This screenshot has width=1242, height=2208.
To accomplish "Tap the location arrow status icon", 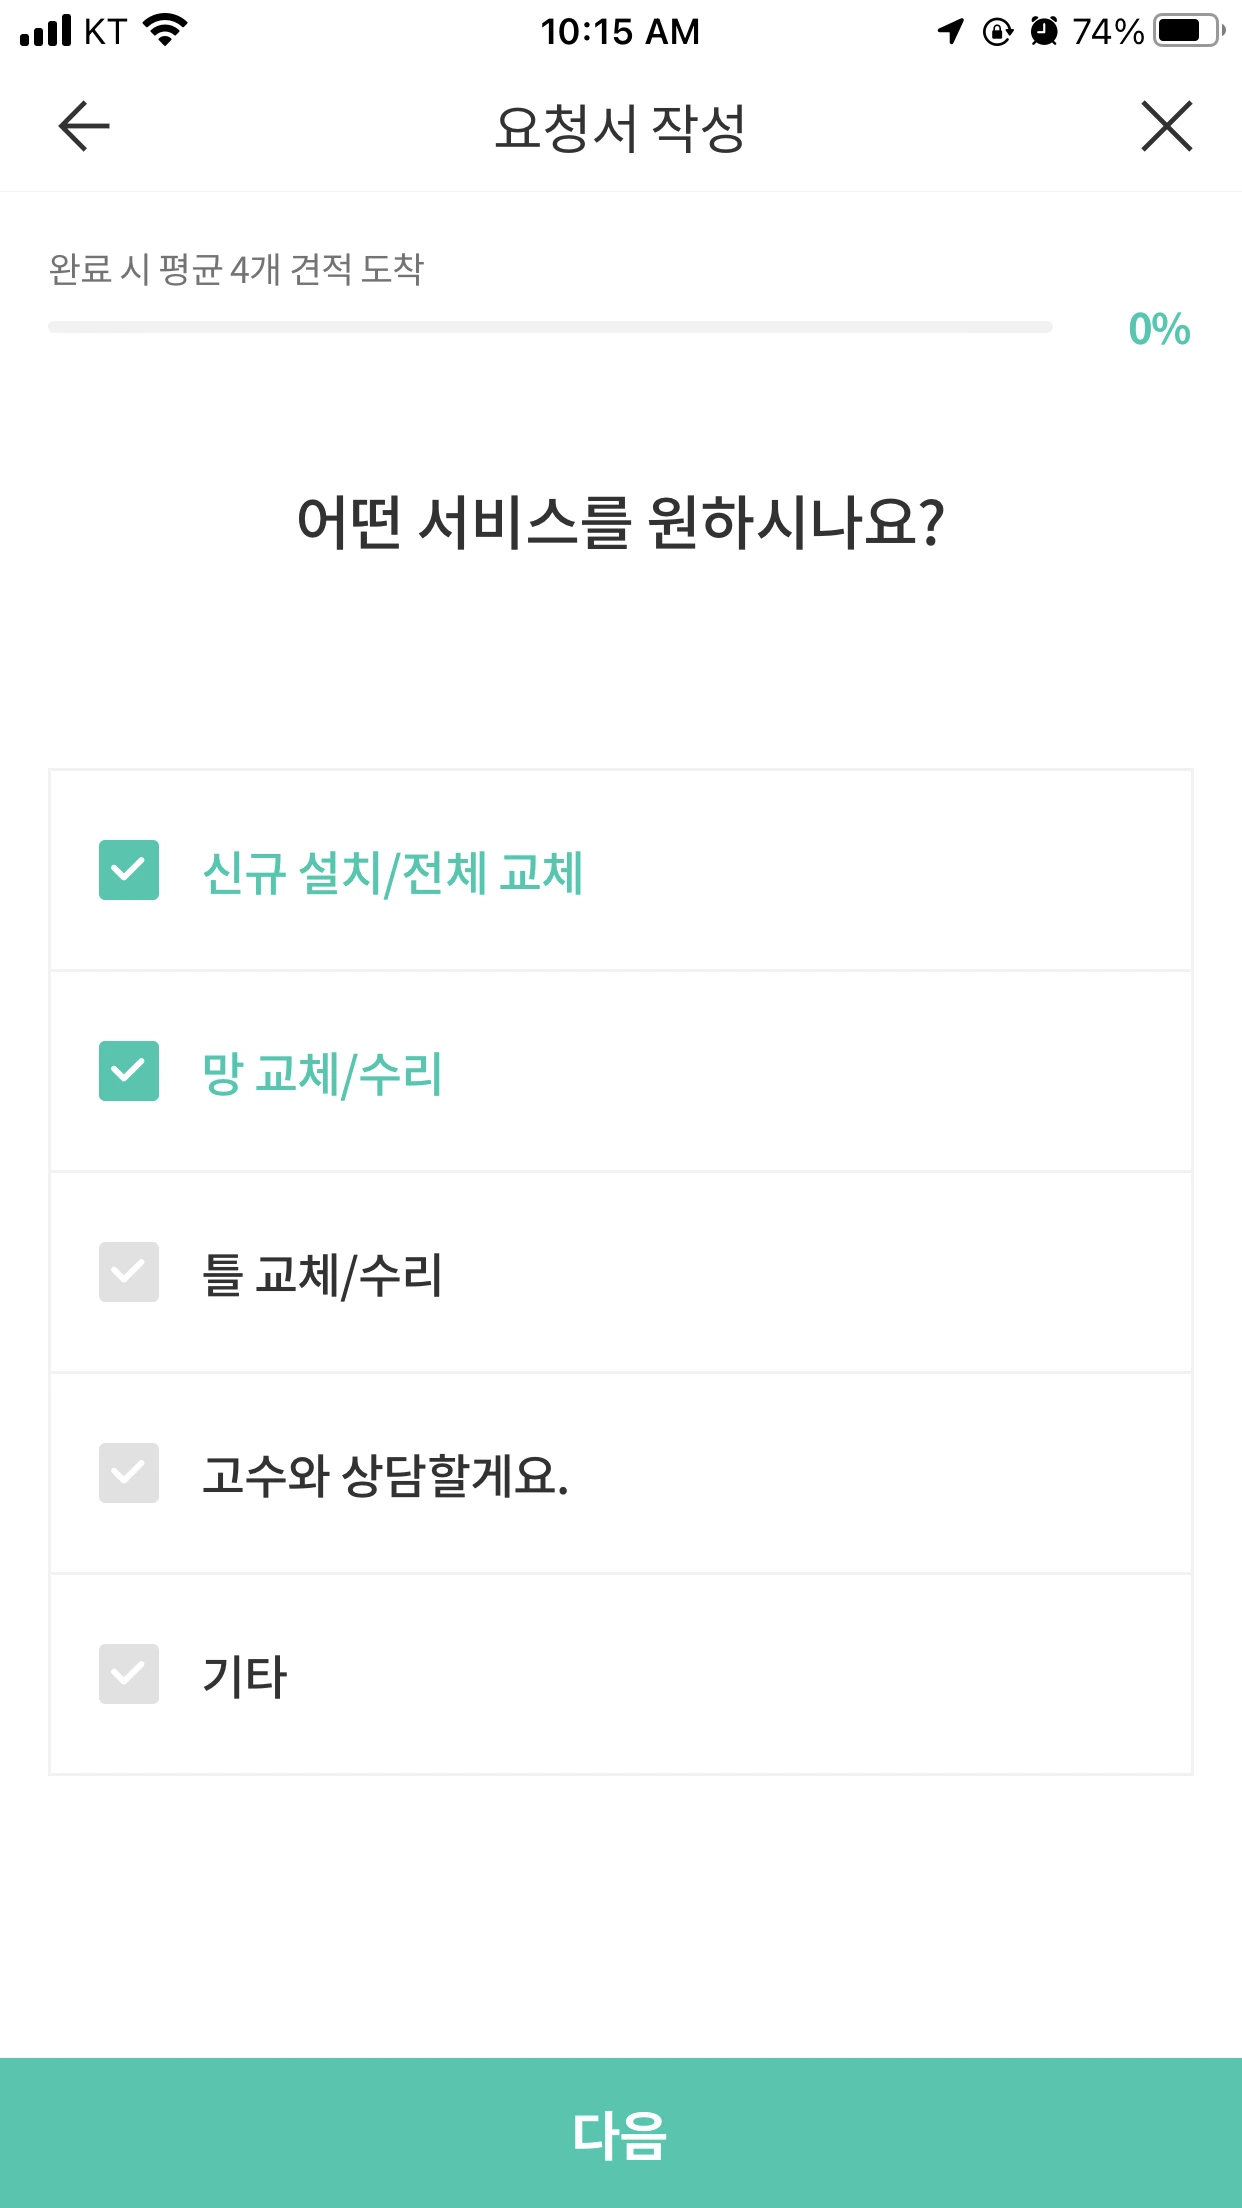I will click(951, 31).
